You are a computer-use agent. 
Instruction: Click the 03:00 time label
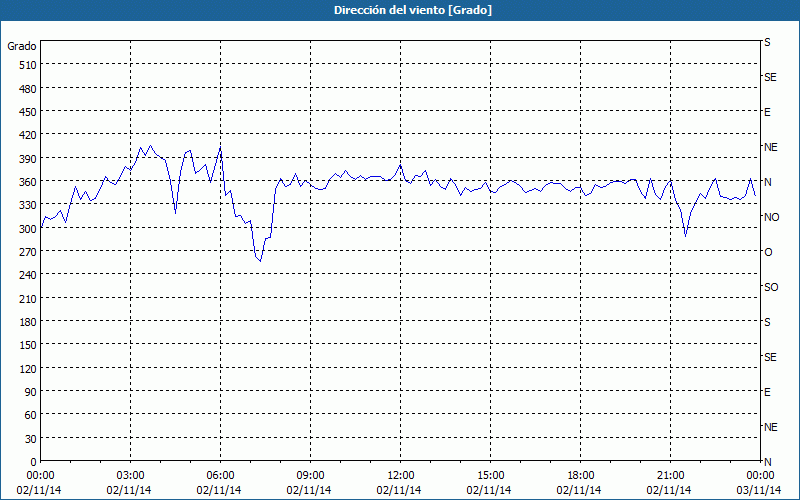click(131, 476)
